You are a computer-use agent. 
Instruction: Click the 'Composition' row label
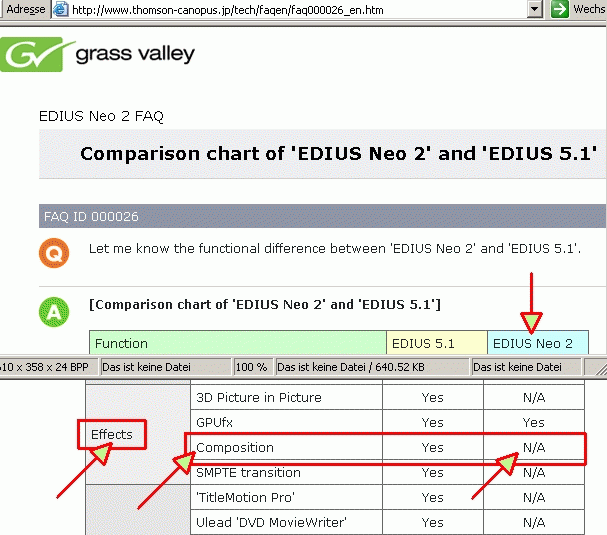[235, 448]
